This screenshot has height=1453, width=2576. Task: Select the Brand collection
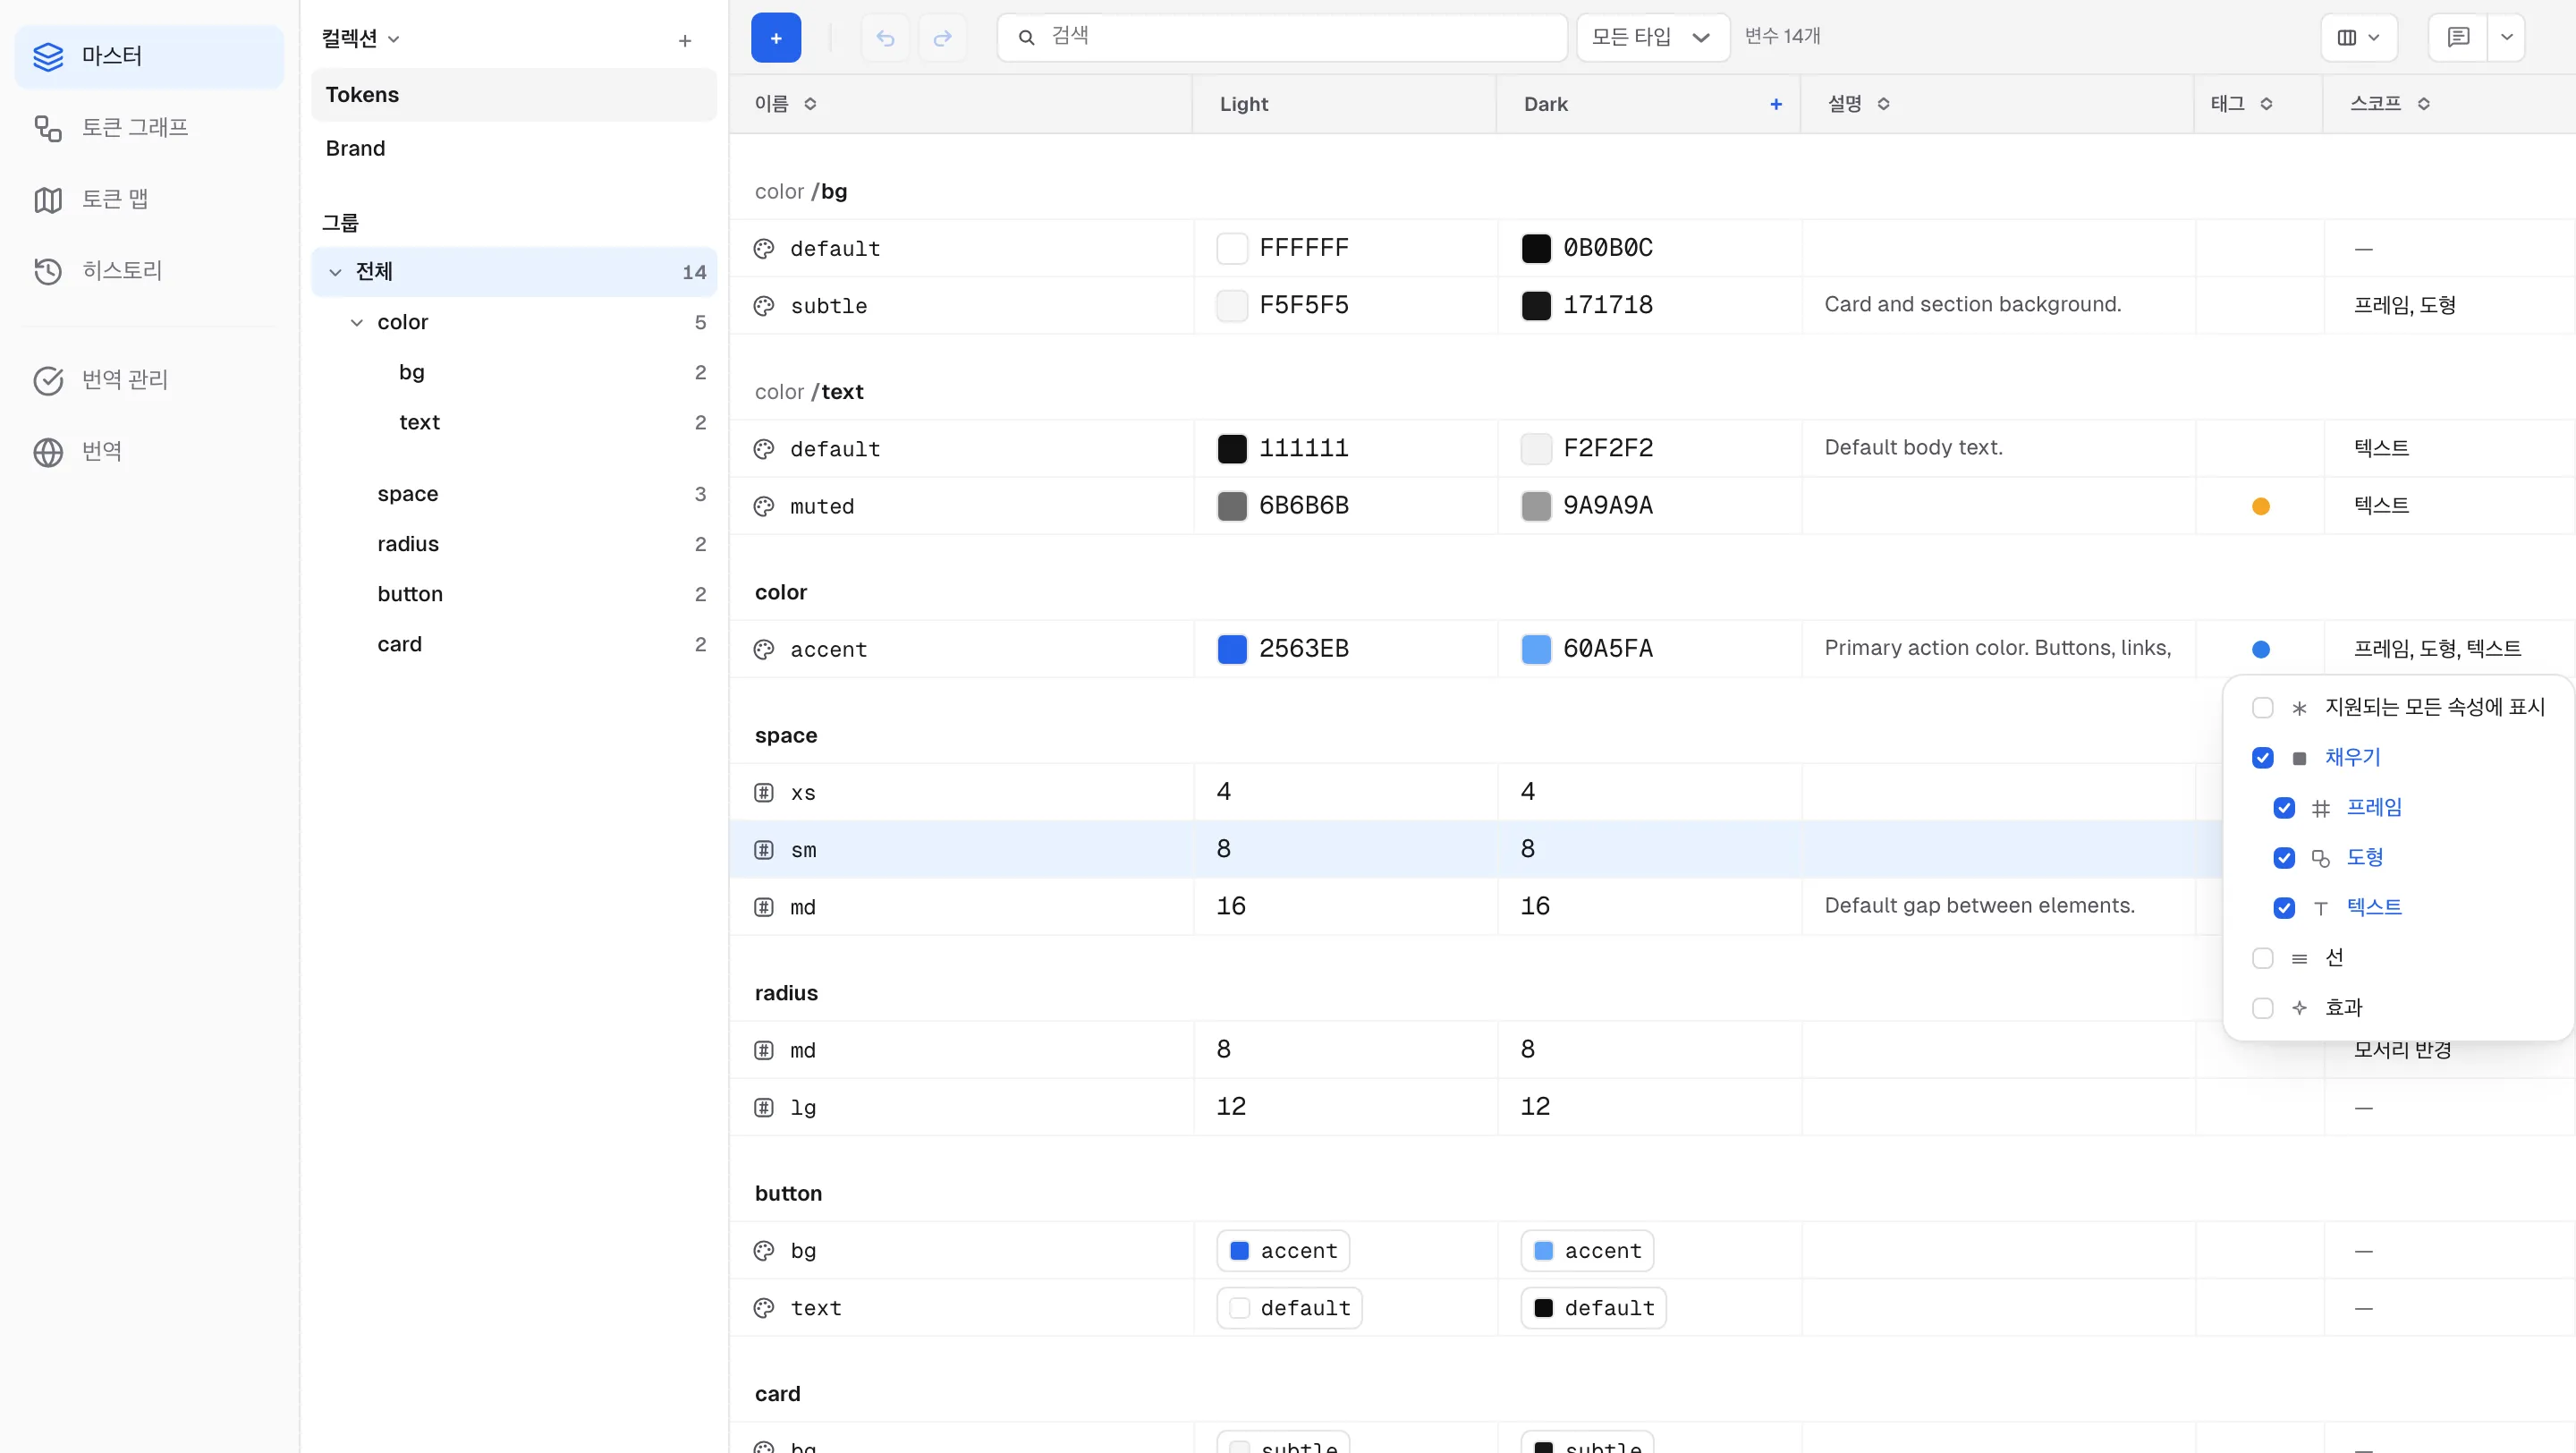pyautogui.click(x=514, y=148)
